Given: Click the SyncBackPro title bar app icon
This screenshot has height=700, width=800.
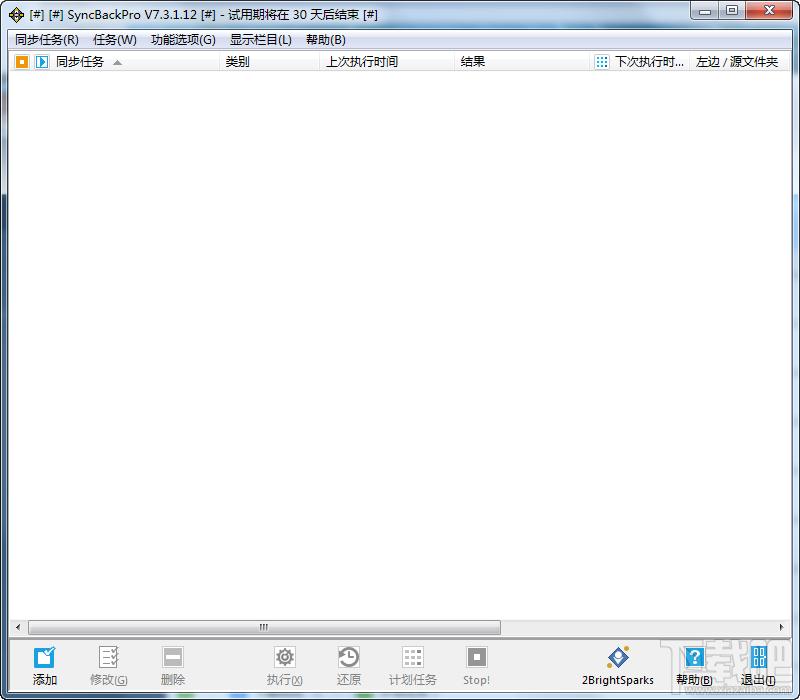Looking at the screenshot, I should coord(16,15).
